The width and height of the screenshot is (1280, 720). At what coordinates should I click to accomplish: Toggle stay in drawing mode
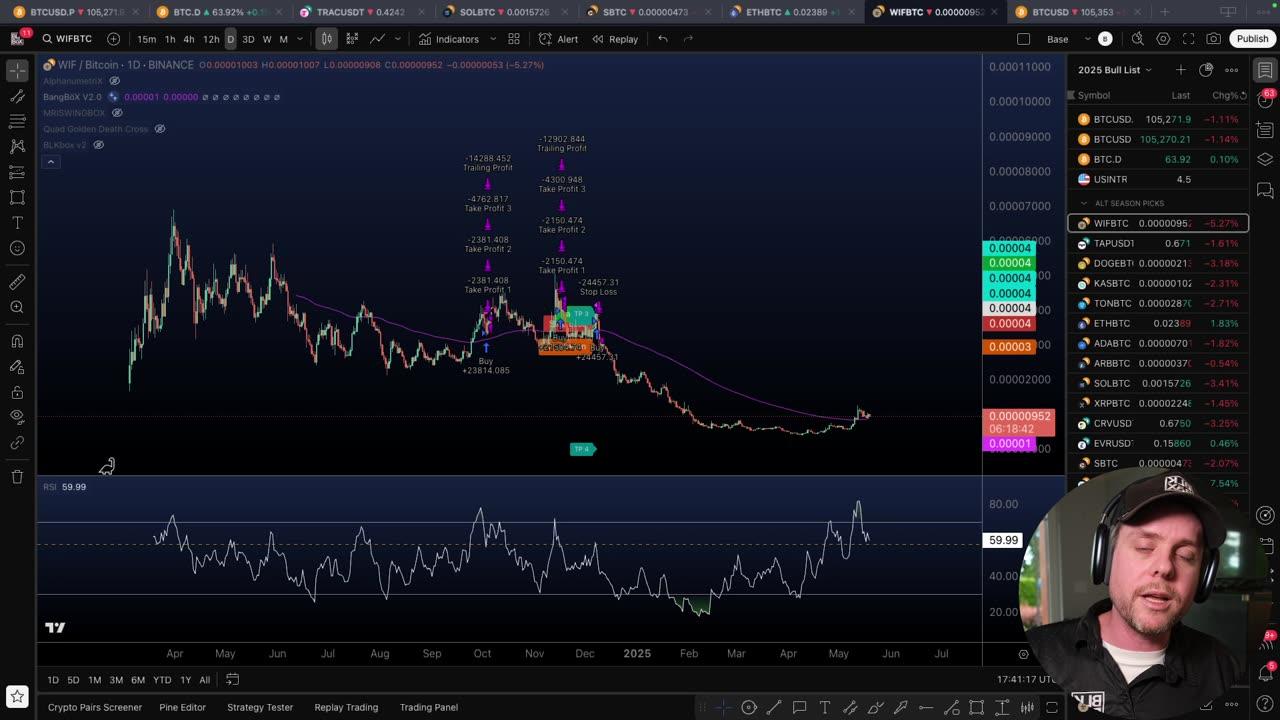[x=17, y=366]
